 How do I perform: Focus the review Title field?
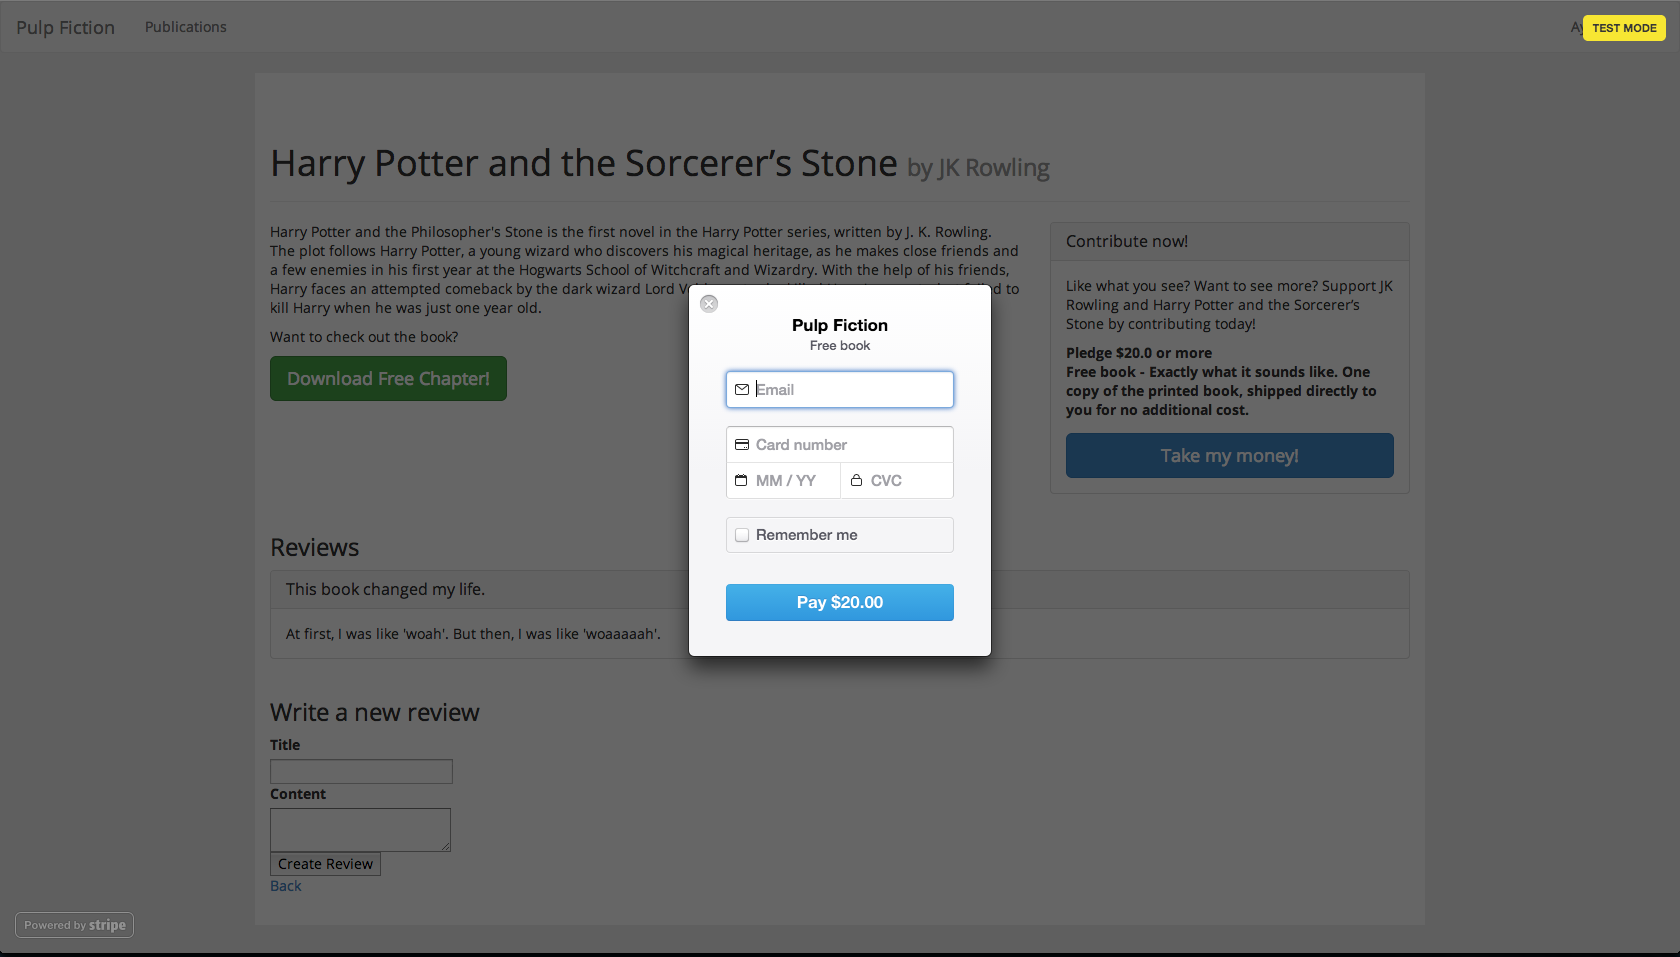click(361, 771)
